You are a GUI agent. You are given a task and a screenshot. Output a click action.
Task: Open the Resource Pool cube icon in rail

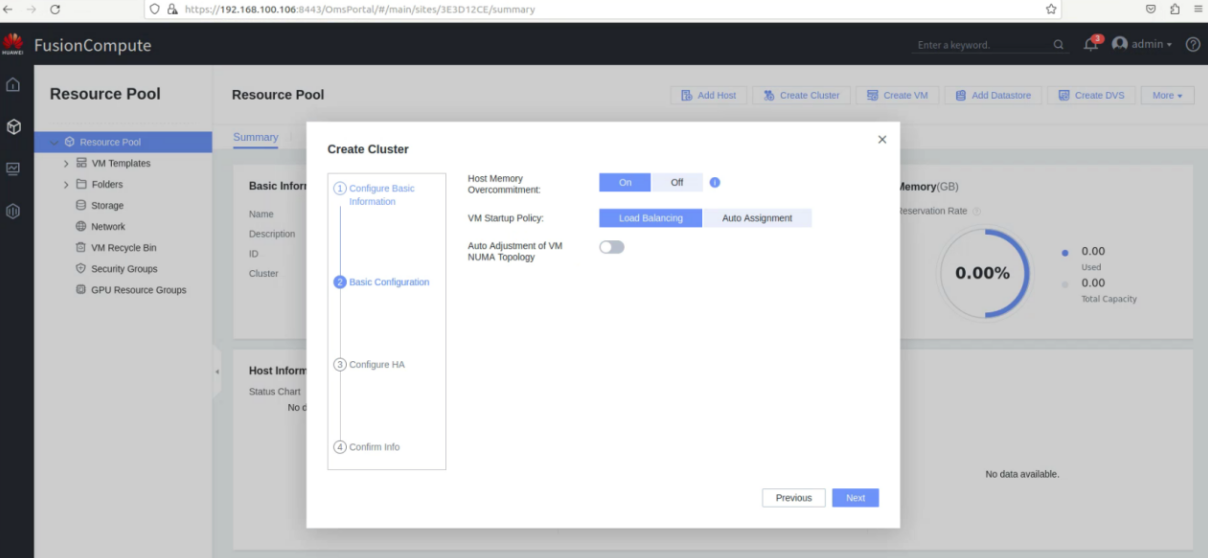tap(13, 127)
